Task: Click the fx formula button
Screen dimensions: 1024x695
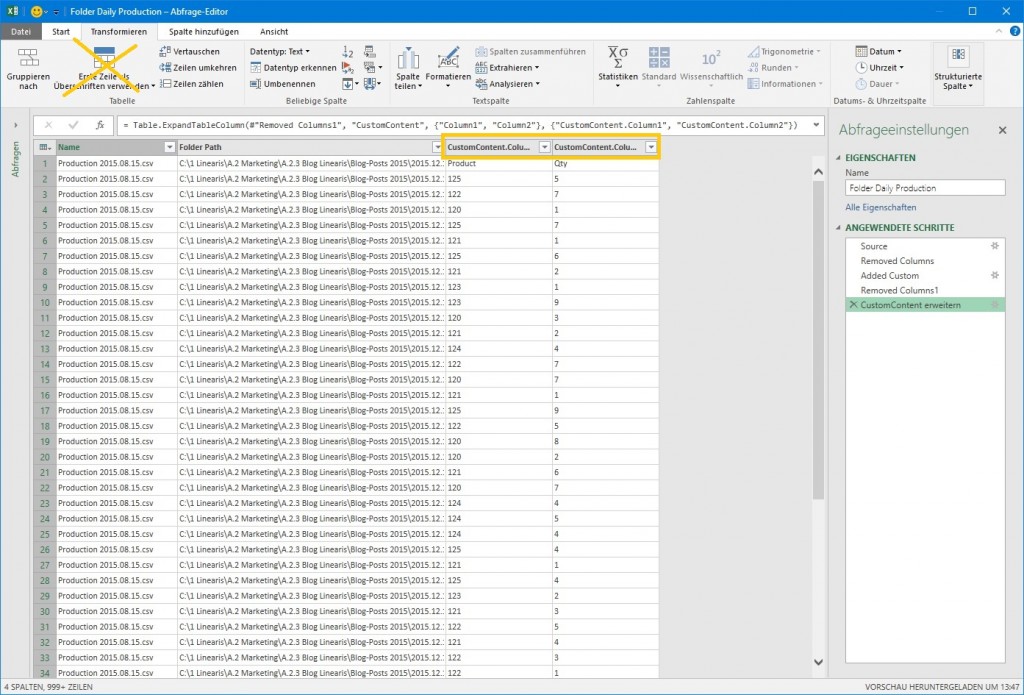Action: coord(100,126)
